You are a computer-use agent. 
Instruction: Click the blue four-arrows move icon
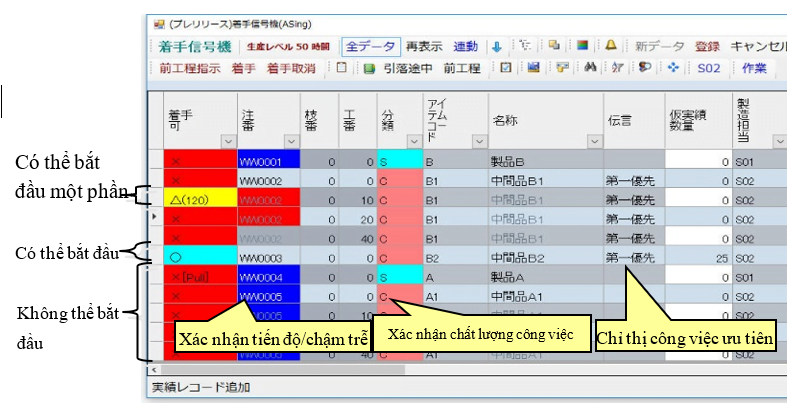[x=673, y=68]
